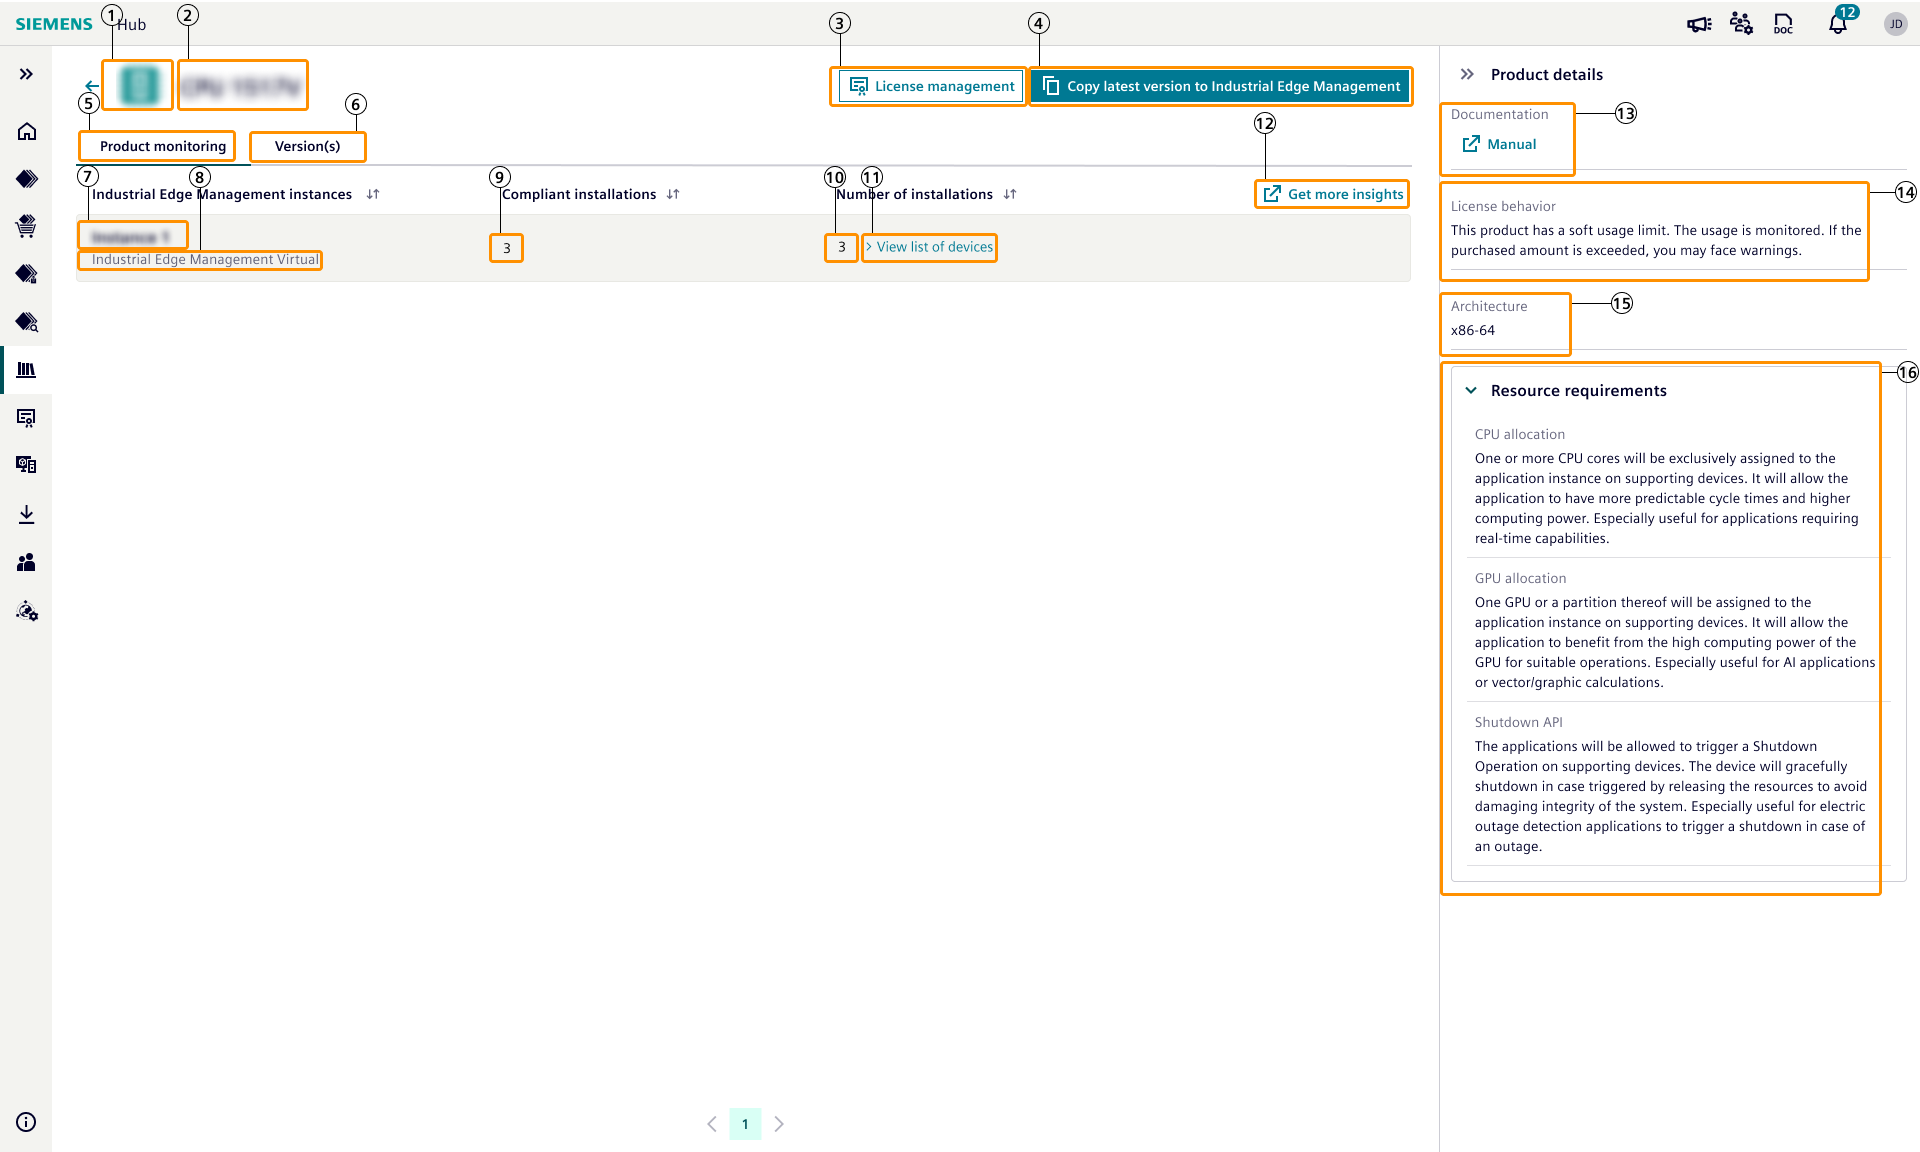The width and height of the screenshot is (1920, 1152).
Task: Click the 'Shutdown API' heading
Action: [1519, 722]
